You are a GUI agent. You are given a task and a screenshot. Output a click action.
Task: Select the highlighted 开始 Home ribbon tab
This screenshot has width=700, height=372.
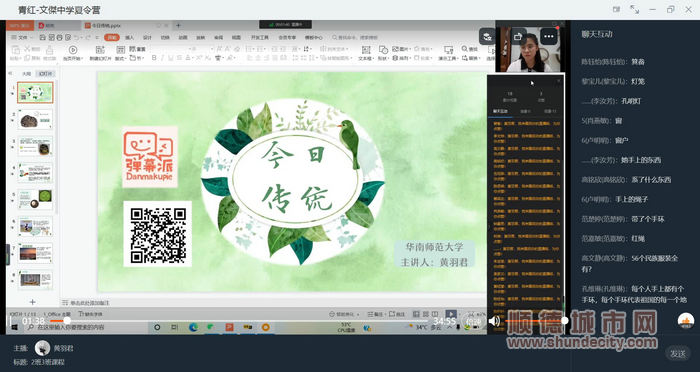click(112, 38)
